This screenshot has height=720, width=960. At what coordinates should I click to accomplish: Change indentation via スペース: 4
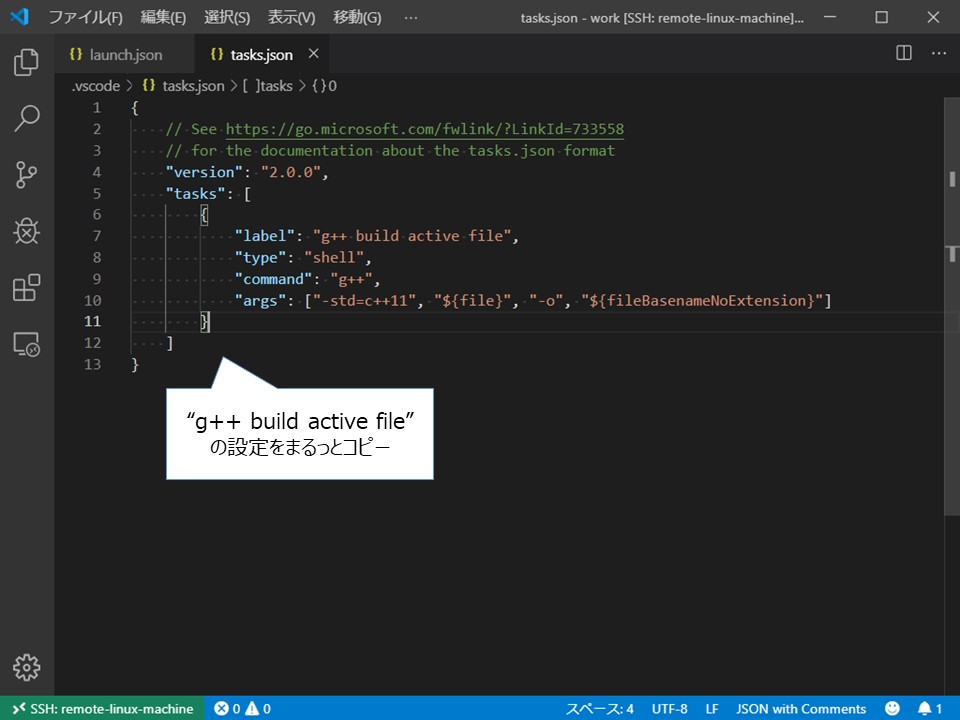599,708
